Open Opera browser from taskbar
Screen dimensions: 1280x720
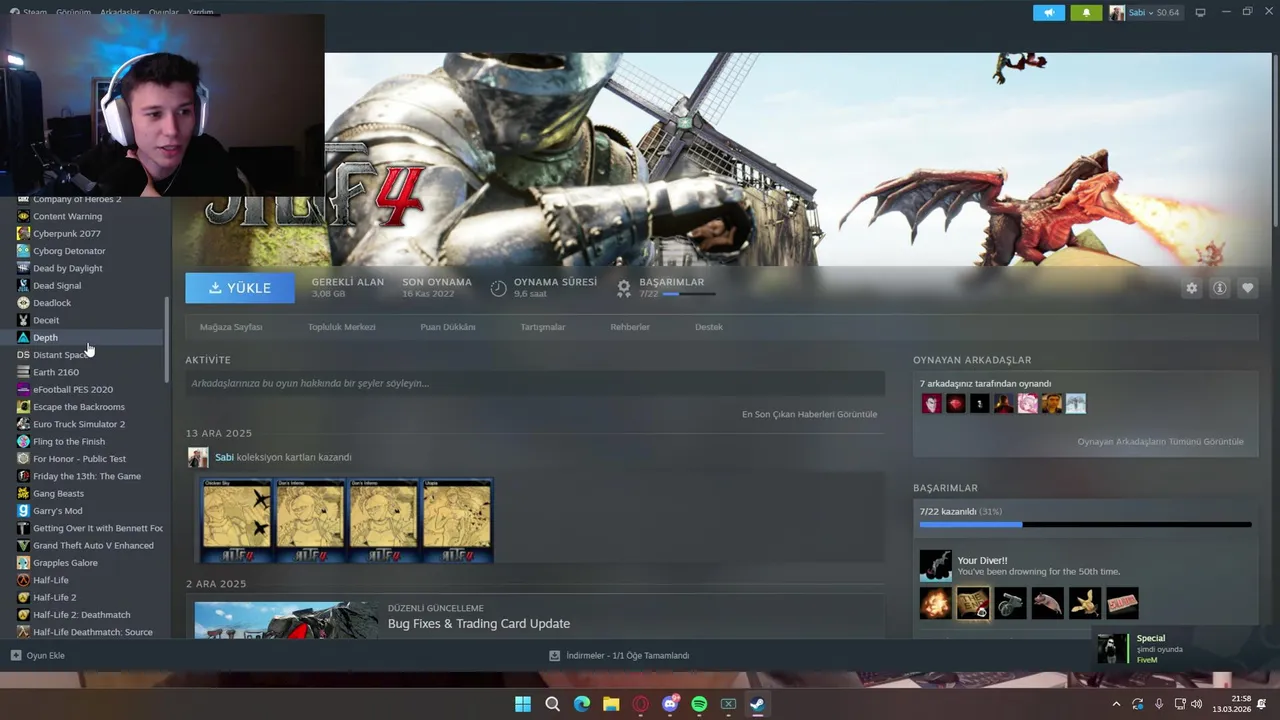click(641, 704)
